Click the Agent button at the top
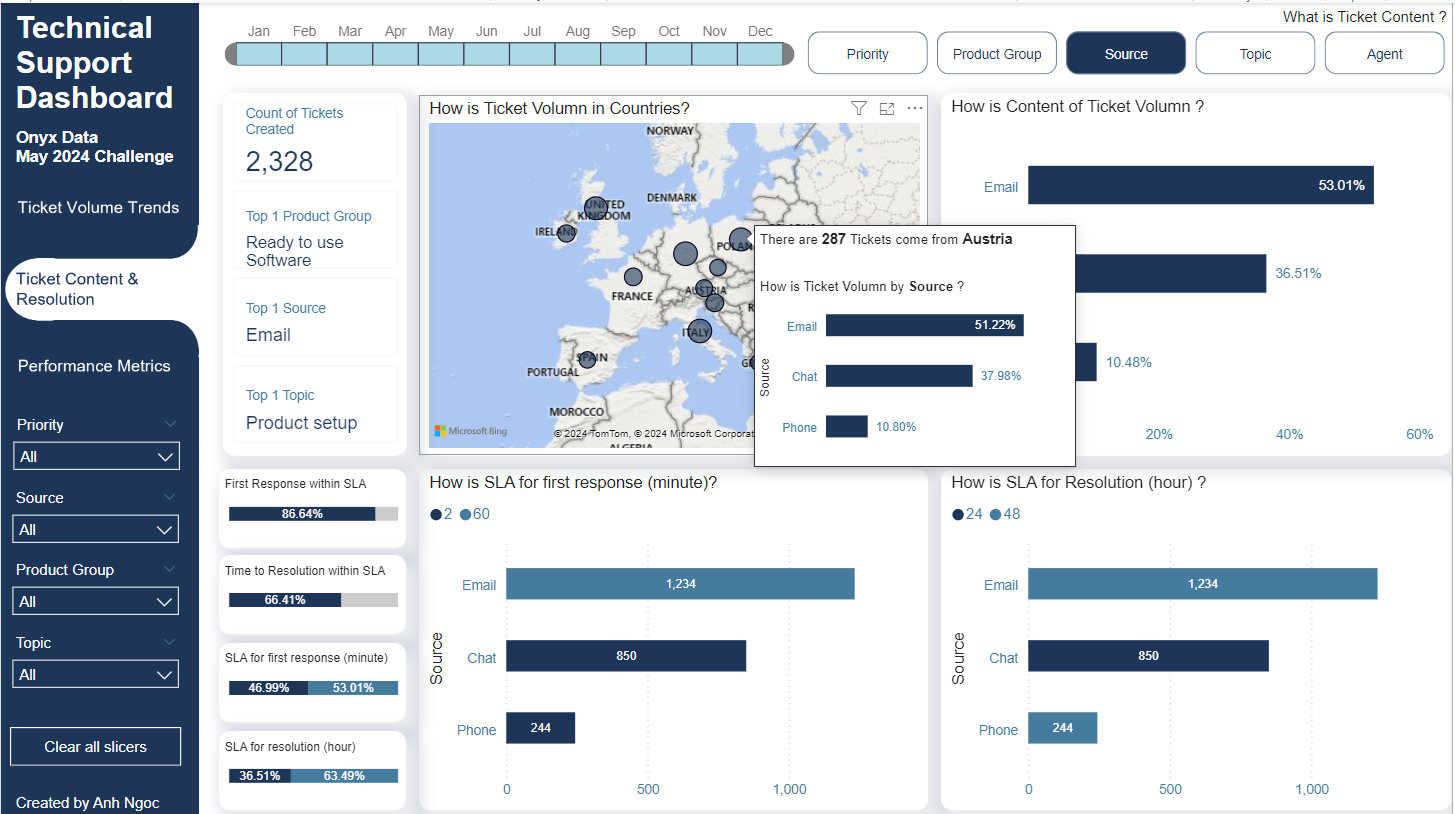This screenshot has height=814, width=1455. [1384, 54]
